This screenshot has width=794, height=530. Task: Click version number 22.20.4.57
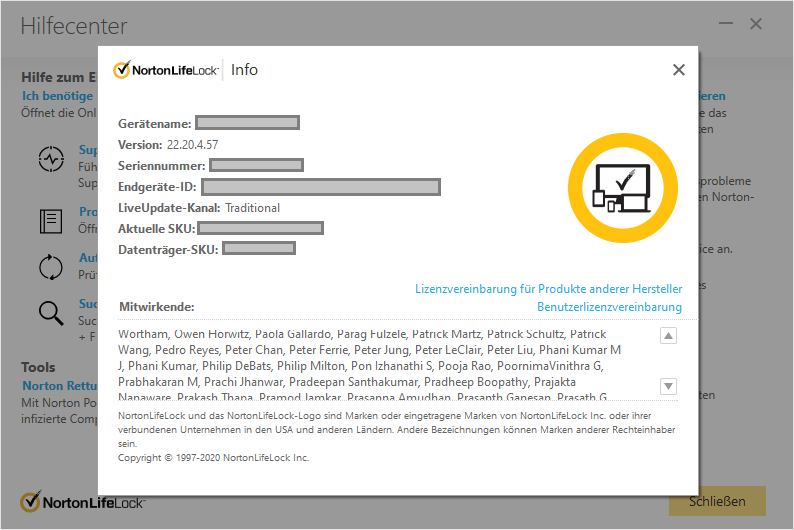pos(192,145)
